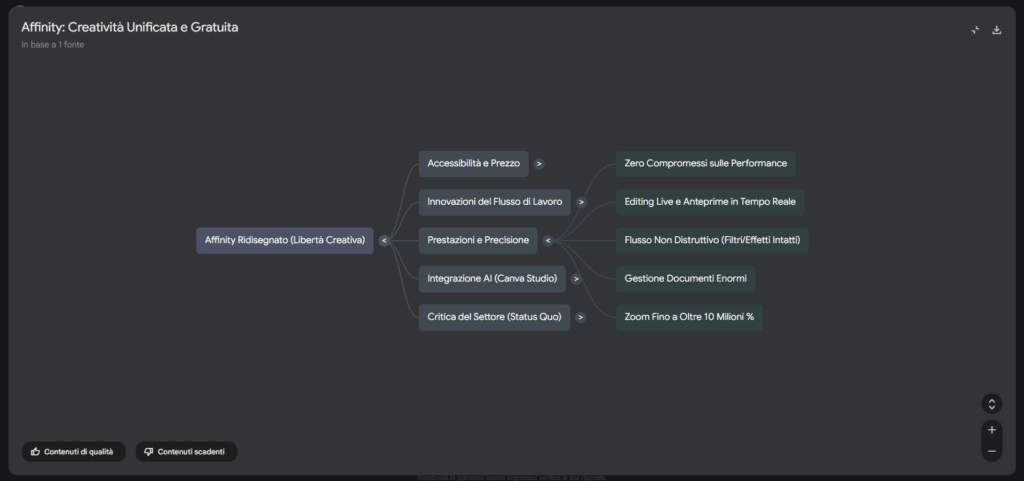The width and height of the screenshot is (1024, 481).
Task: Click the Zoom Fino a Oltre 10 Milioni % node
Action: click(689, 317)
